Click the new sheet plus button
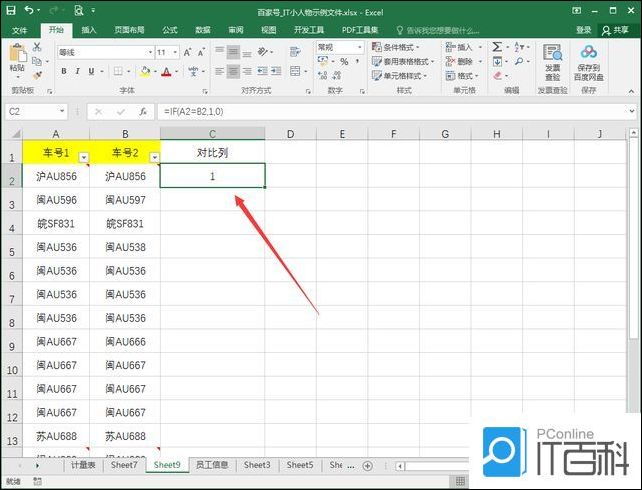Viewport: 642px width, 490px height. pos(368,465)
